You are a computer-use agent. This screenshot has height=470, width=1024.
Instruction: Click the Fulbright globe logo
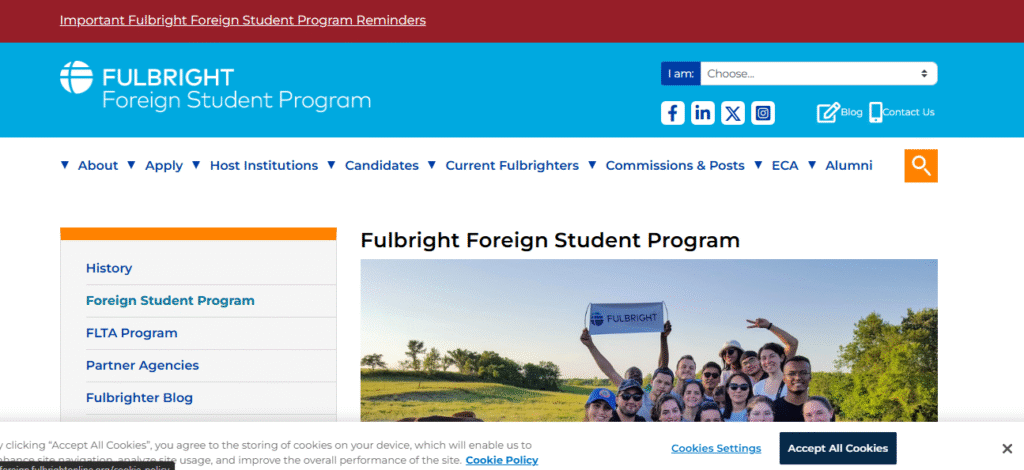click(x=77, y=78)
